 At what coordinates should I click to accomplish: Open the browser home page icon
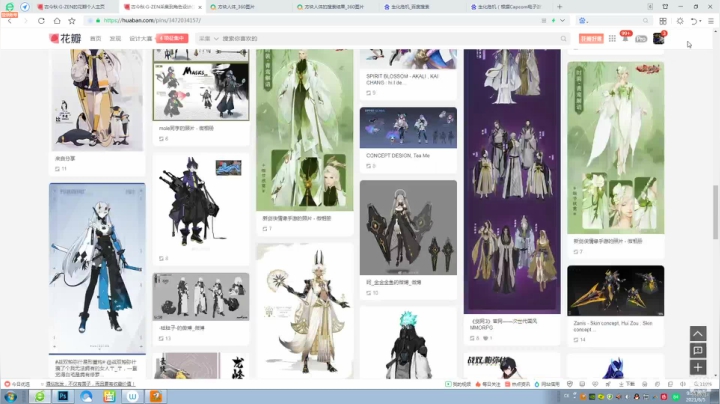[x=57, y=21]
